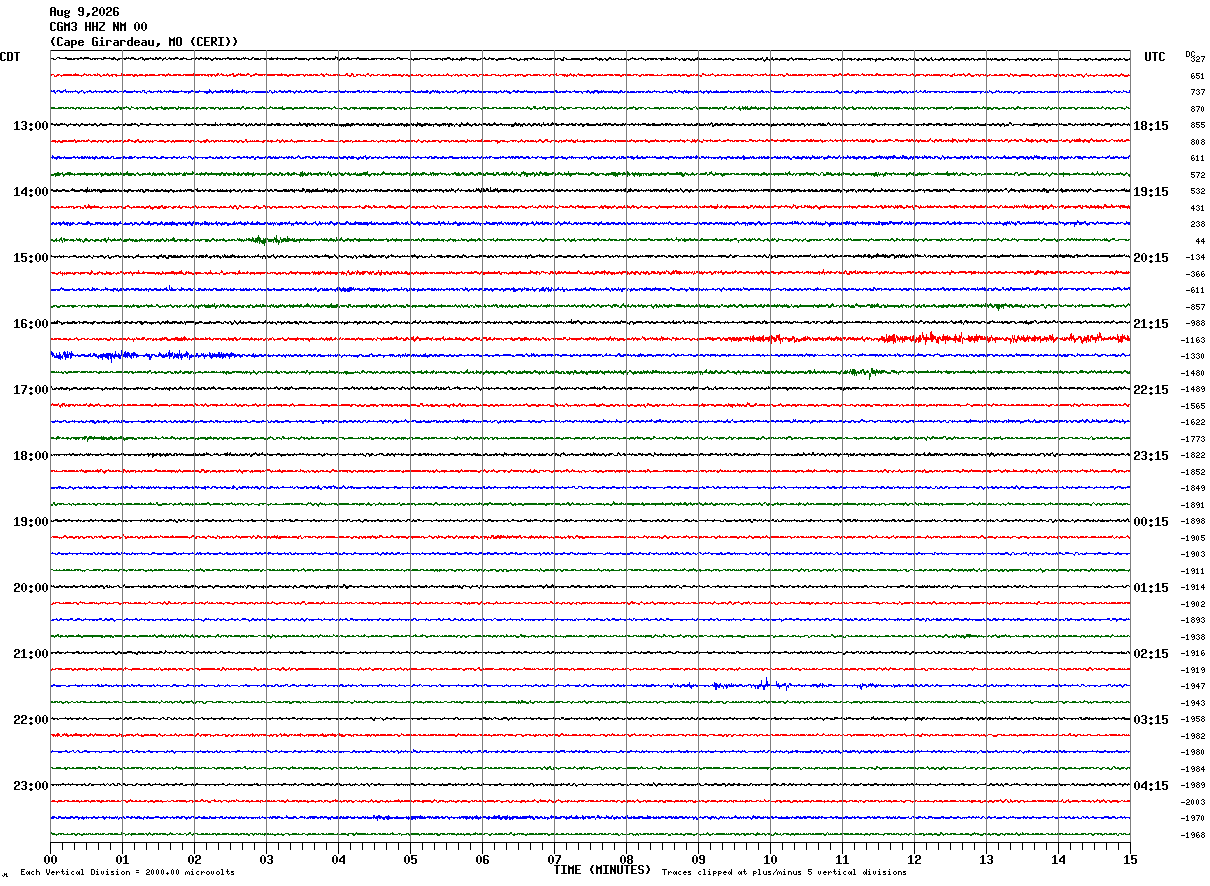The width and height of the screenshot is (1210, 886).
Task: Select the 13:00 CDT time label
Action: [x=30, y=126]
